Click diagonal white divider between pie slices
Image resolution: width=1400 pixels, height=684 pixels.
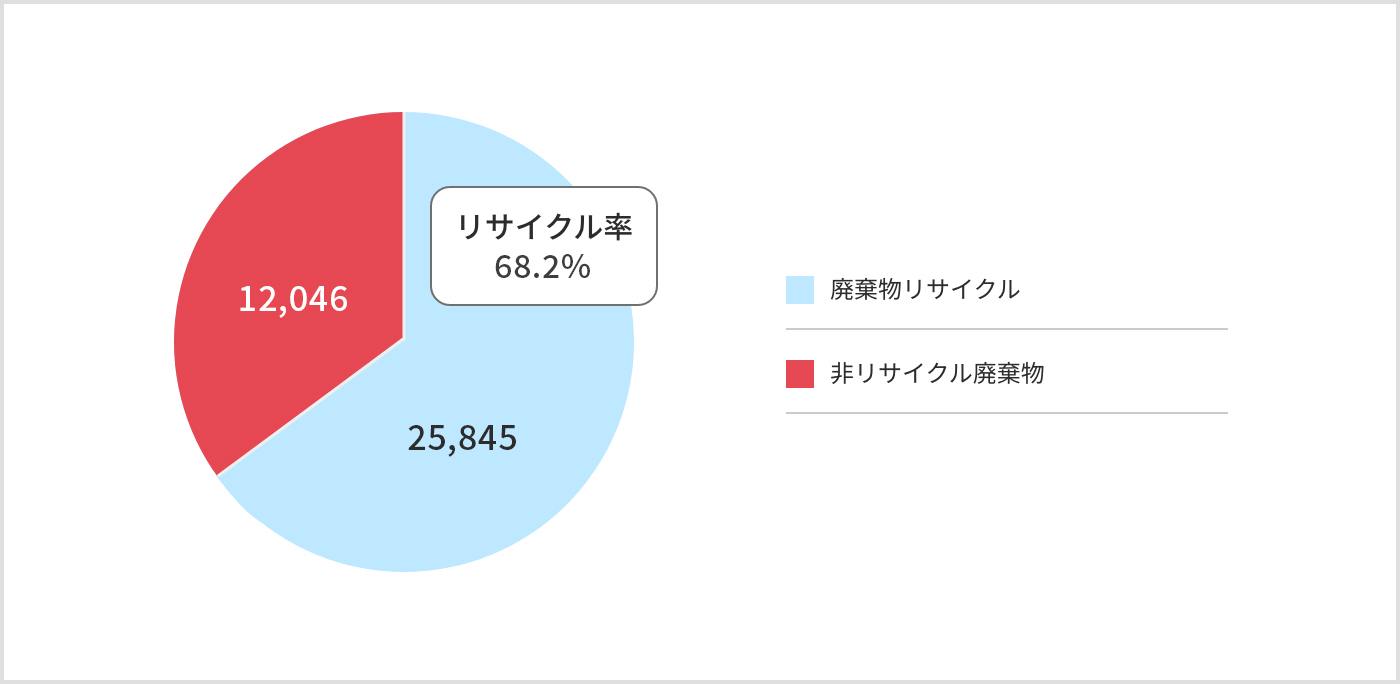(x=310, y=407)
